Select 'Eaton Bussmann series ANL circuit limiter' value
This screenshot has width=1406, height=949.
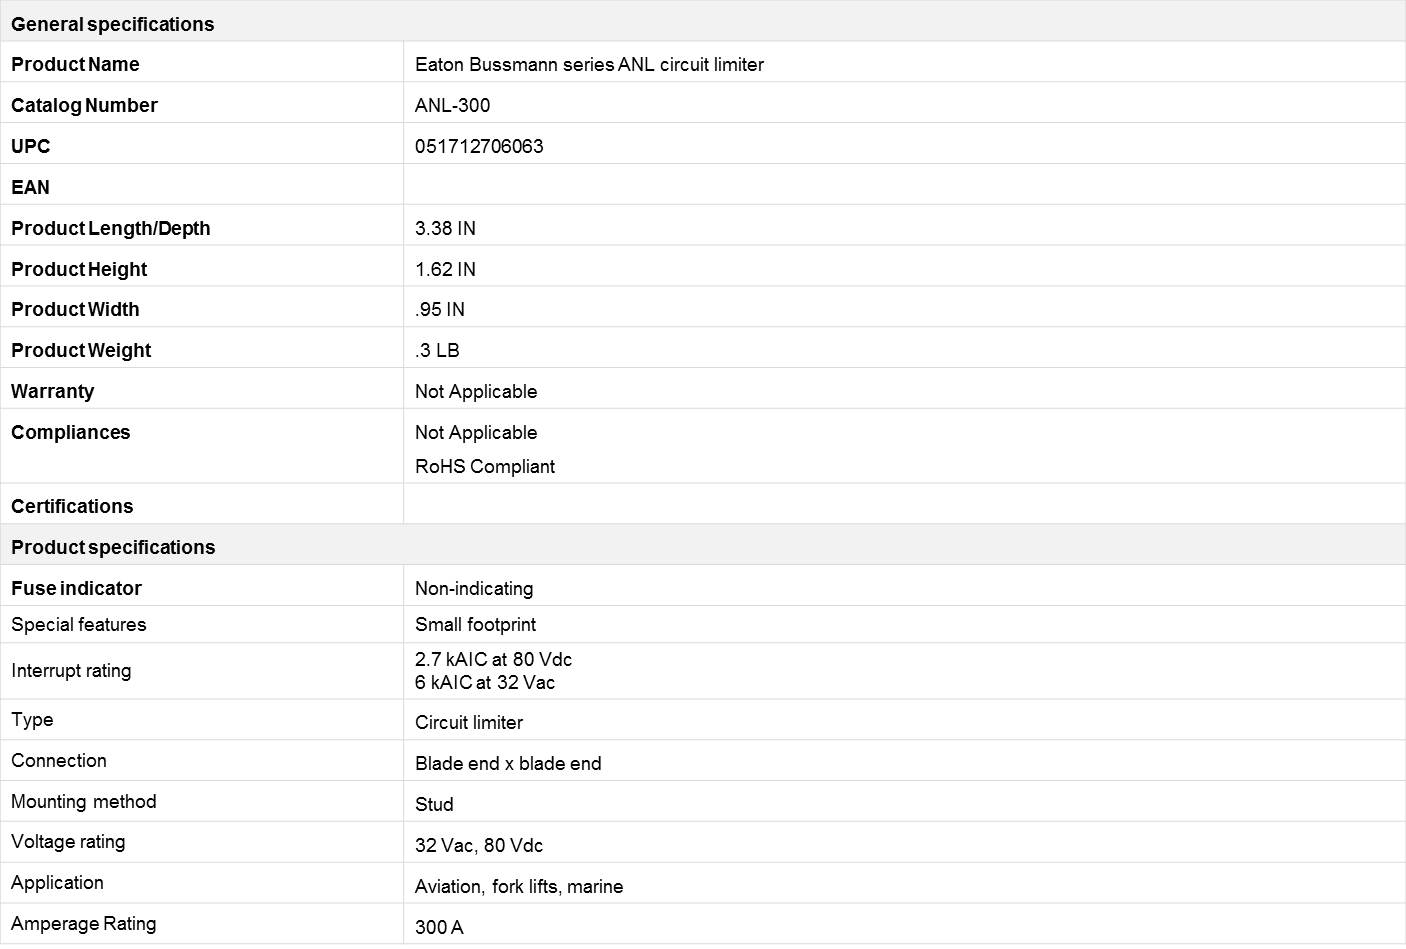(x=589, y=64)
